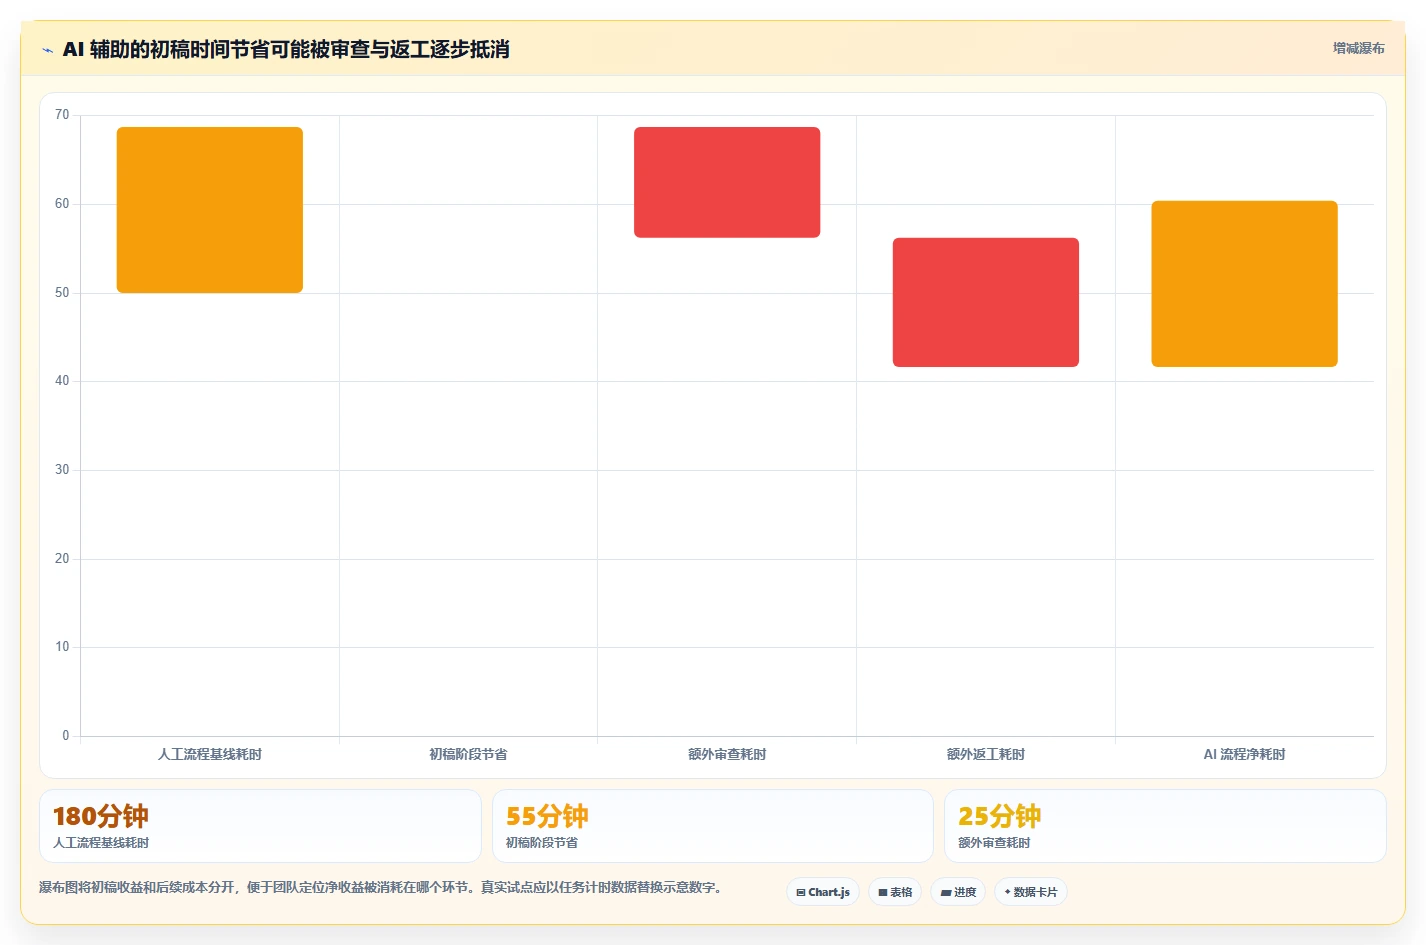Screen dimensions: 1426x945
Task: Click the orange AI 流程净耗时 bar
Action: [1244, 284]
